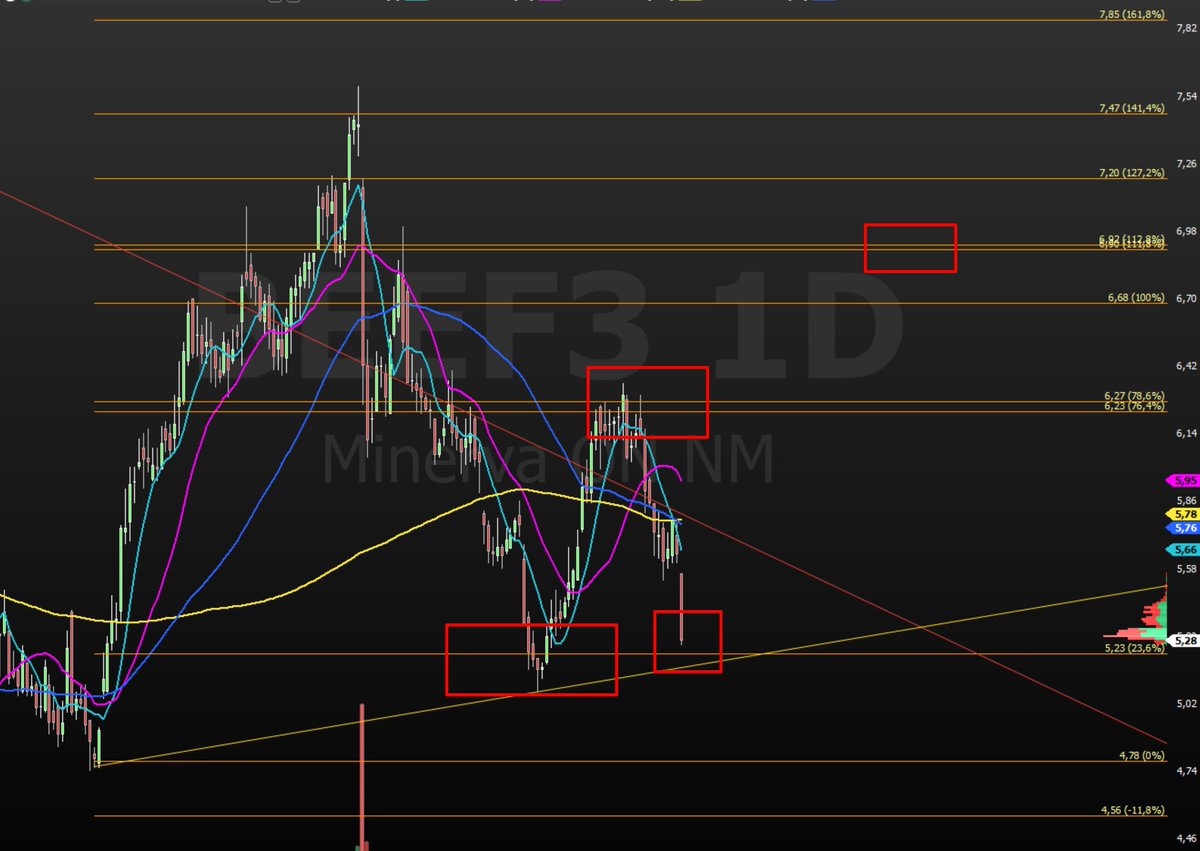Click the 5,23 (23,6%) Fibonacci level label
The width and height of the screenshot is (1200, 851).
(x=1134, y=648)
